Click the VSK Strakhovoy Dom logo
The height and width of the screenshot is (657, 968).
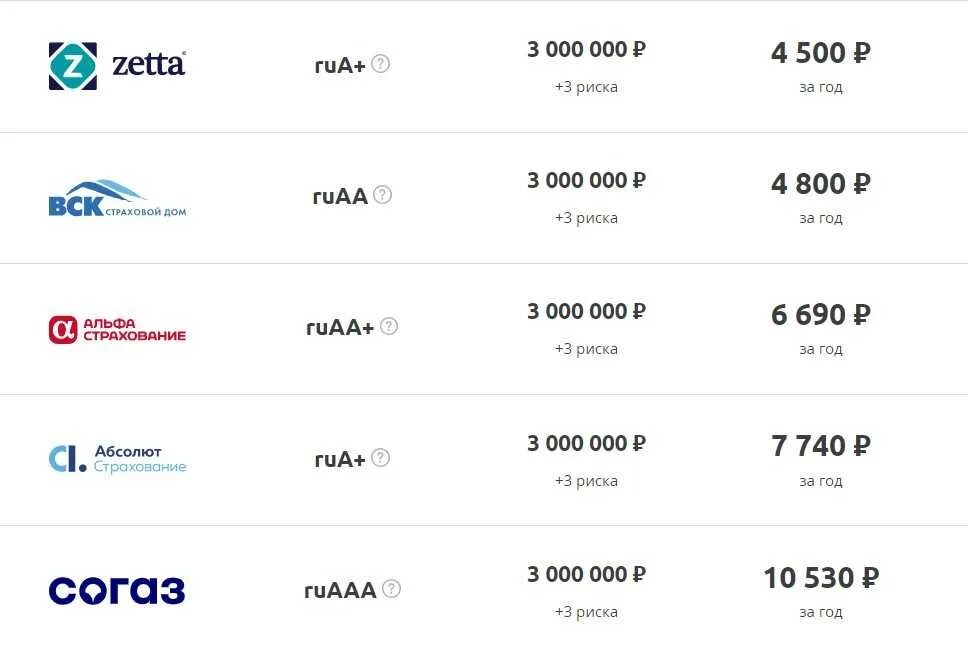(x=117, y=198)
